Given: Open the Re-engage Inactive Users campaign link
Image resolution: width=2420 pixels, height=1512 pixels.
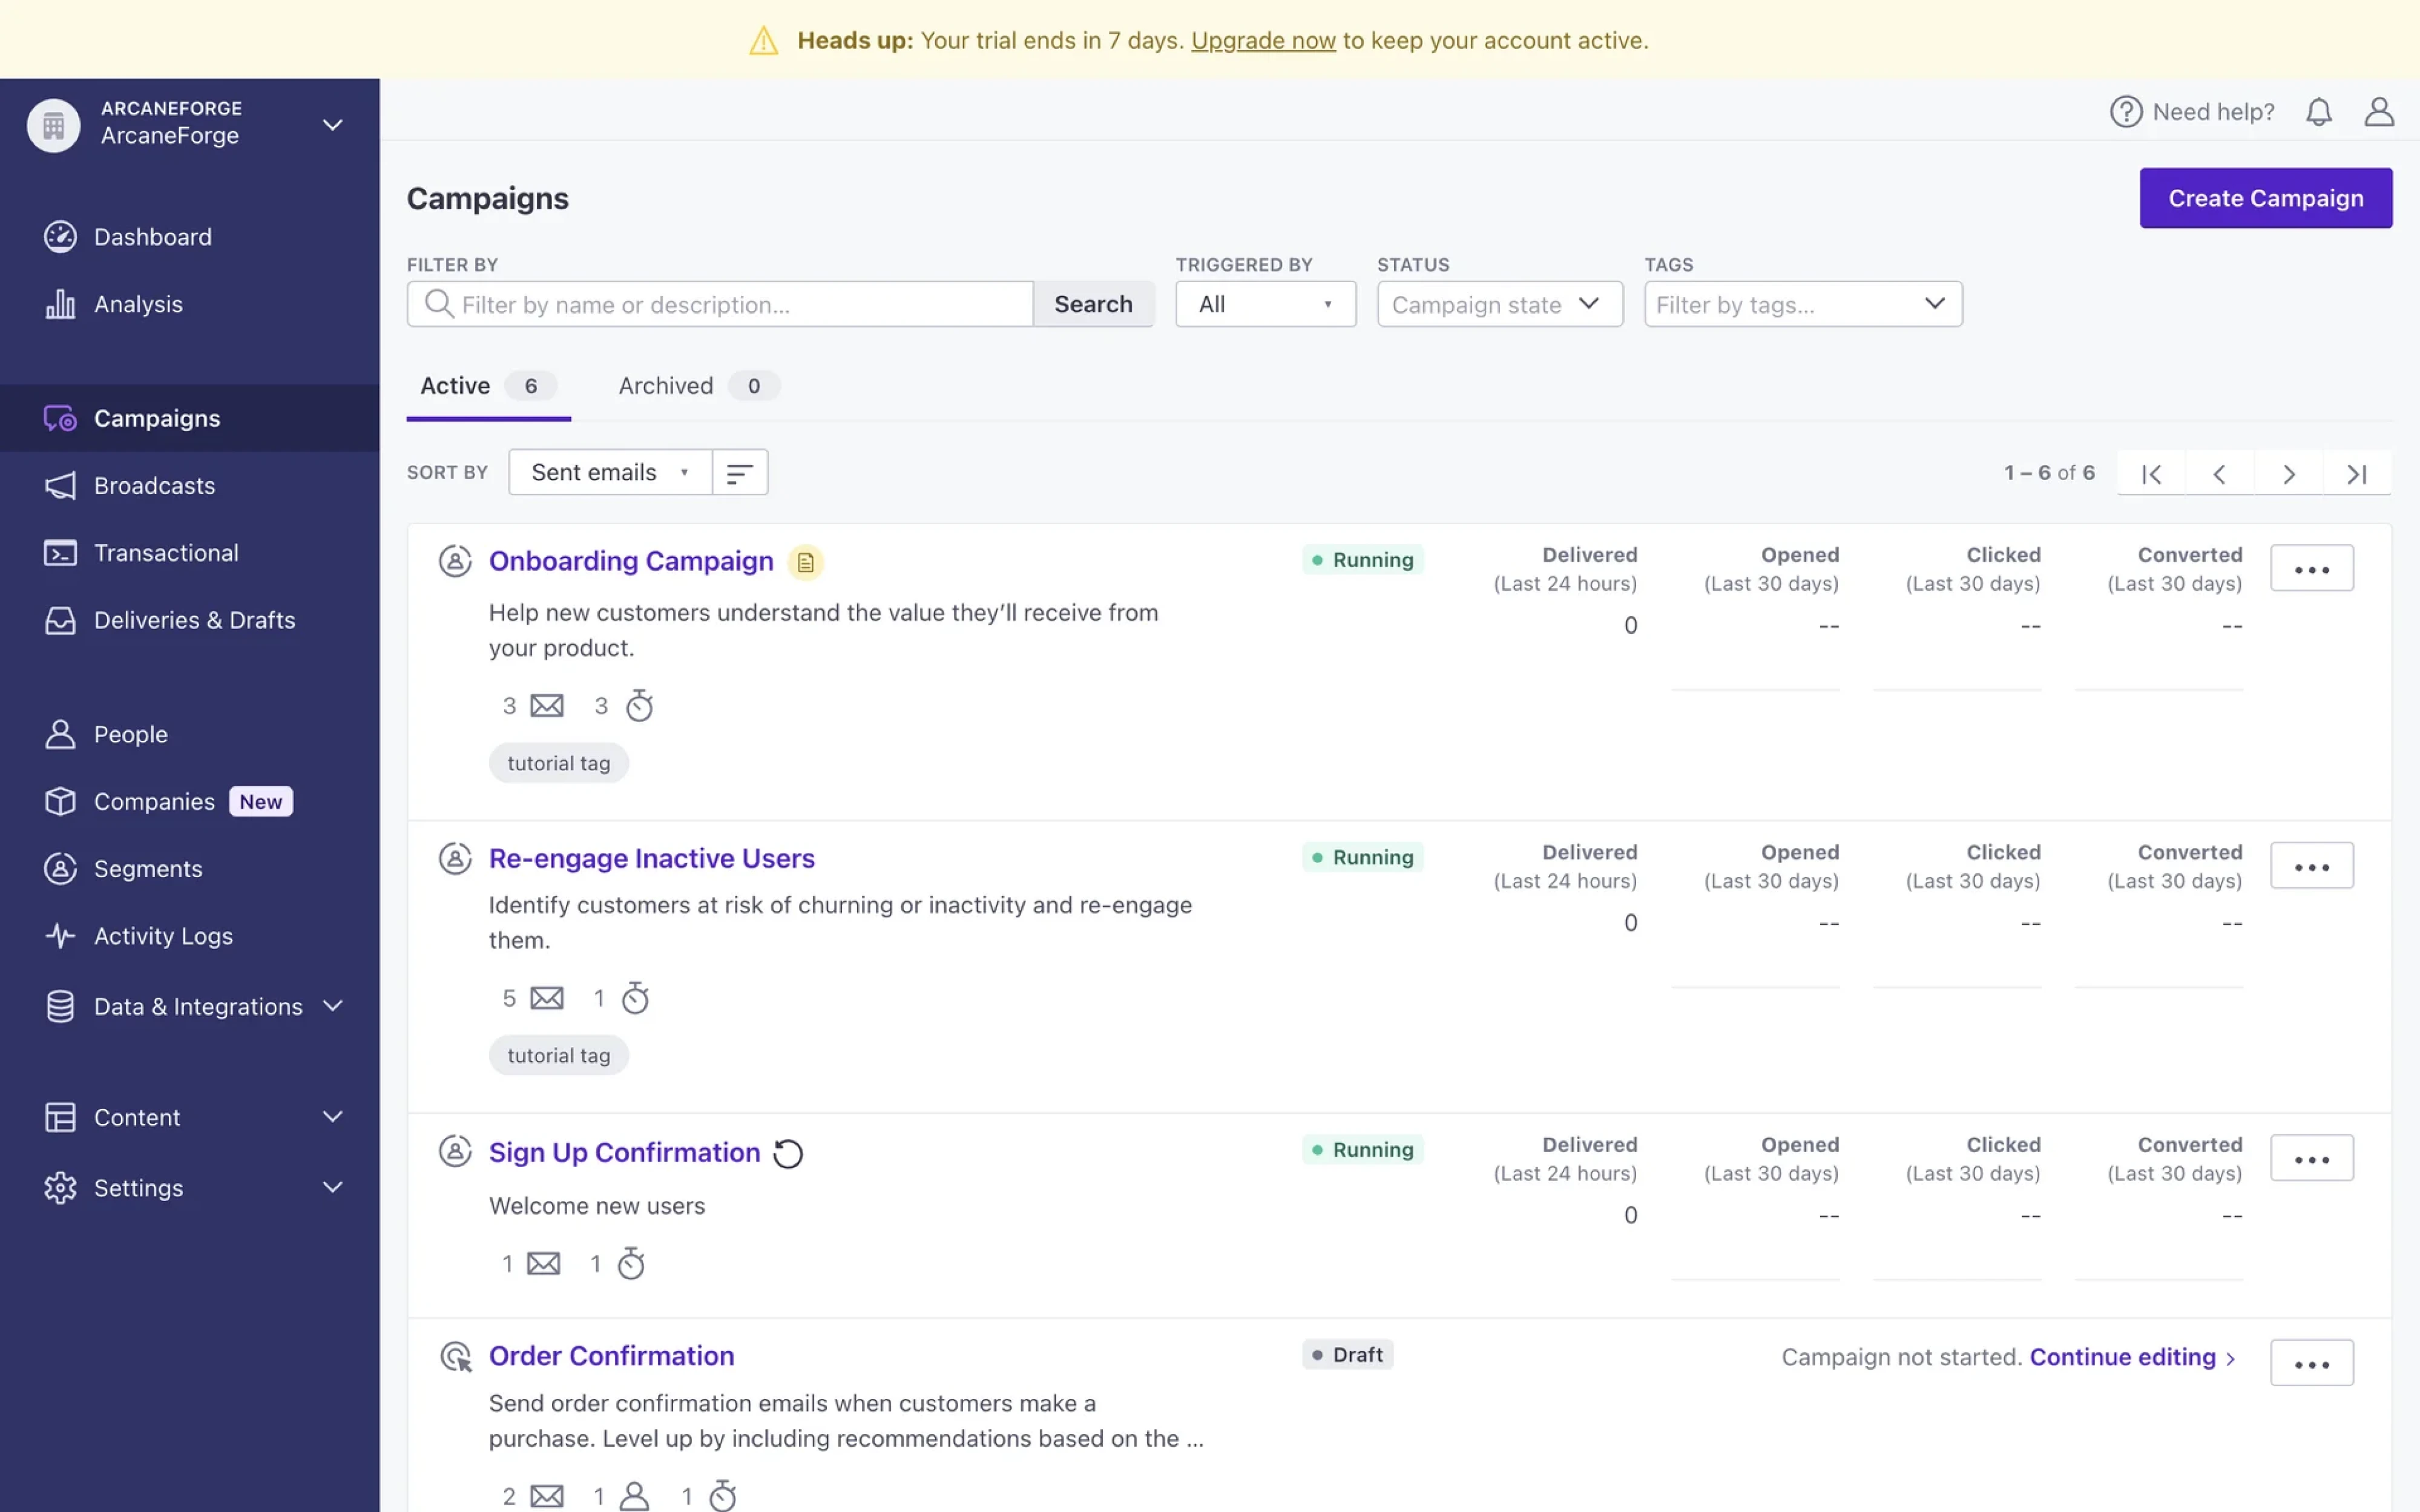Looking at the screenshot, I should [x=651, y=858].
